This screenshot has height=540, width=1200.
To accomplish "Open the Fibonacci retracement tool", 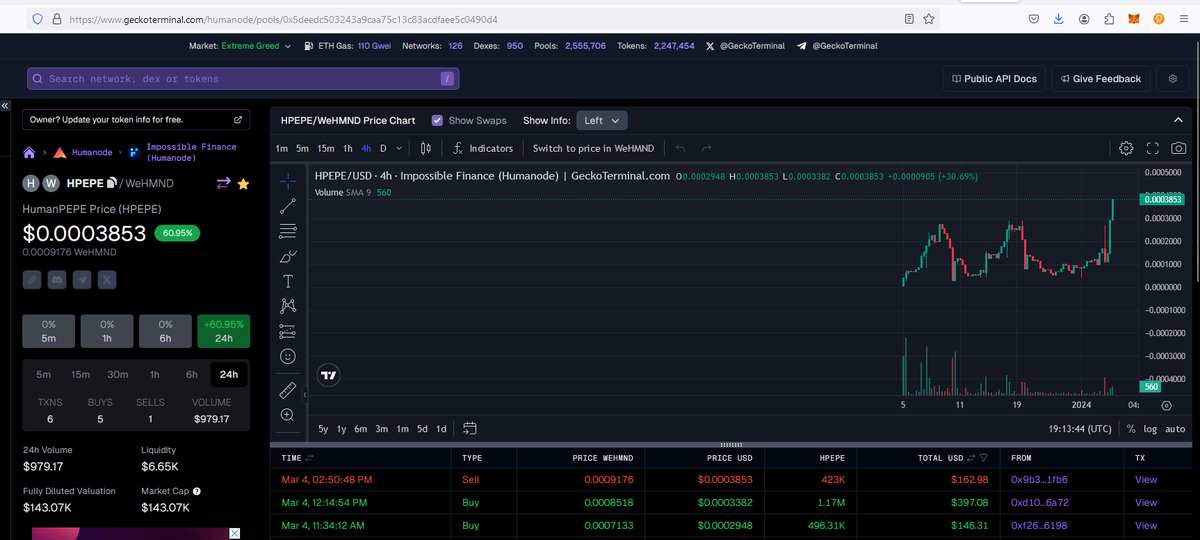I will click(288, 231).
